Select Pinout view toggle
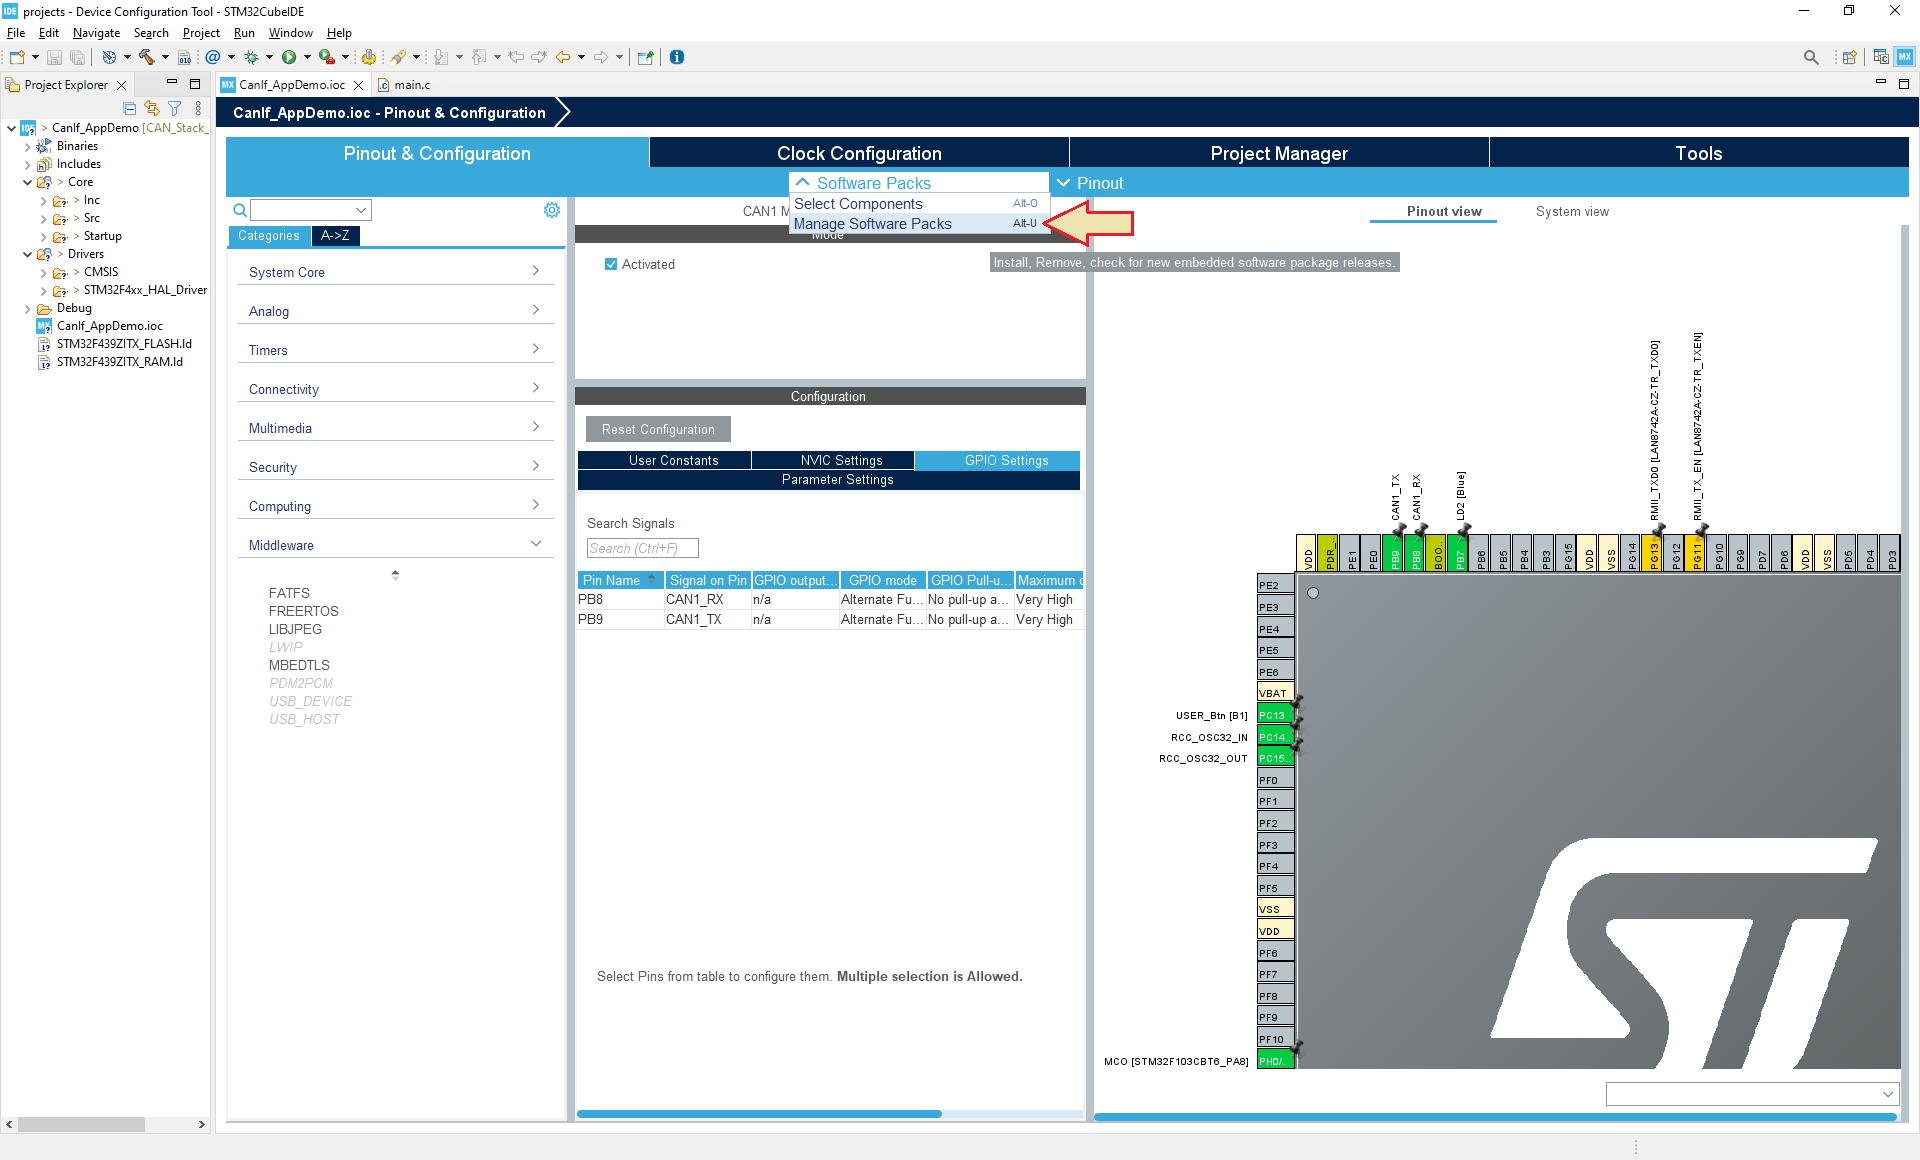 point(1444,211)
